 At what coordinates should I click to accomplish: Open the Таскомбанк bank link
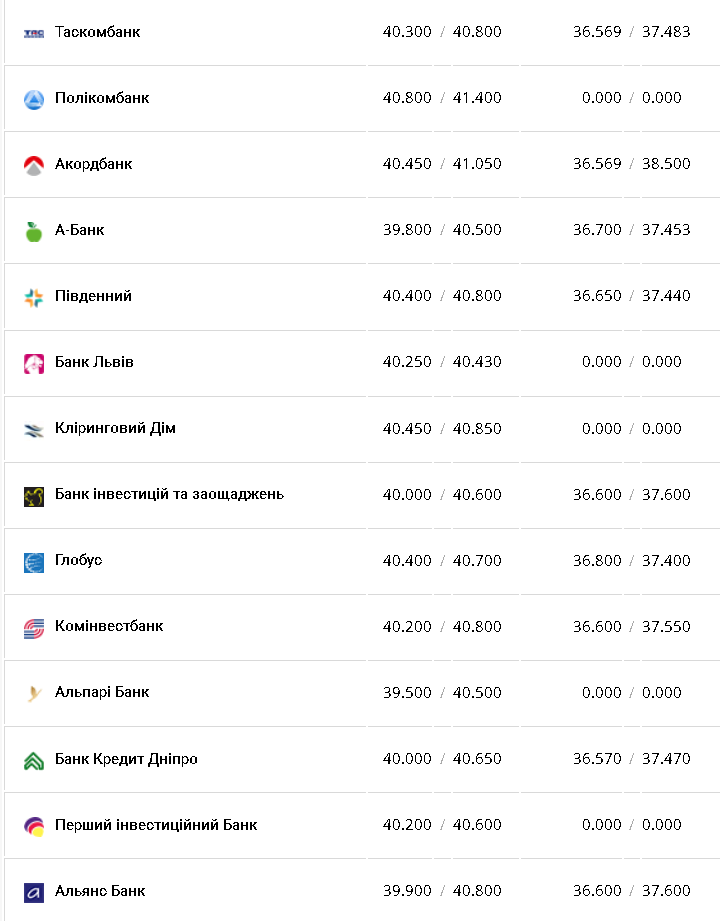click(x=97, y=32)
